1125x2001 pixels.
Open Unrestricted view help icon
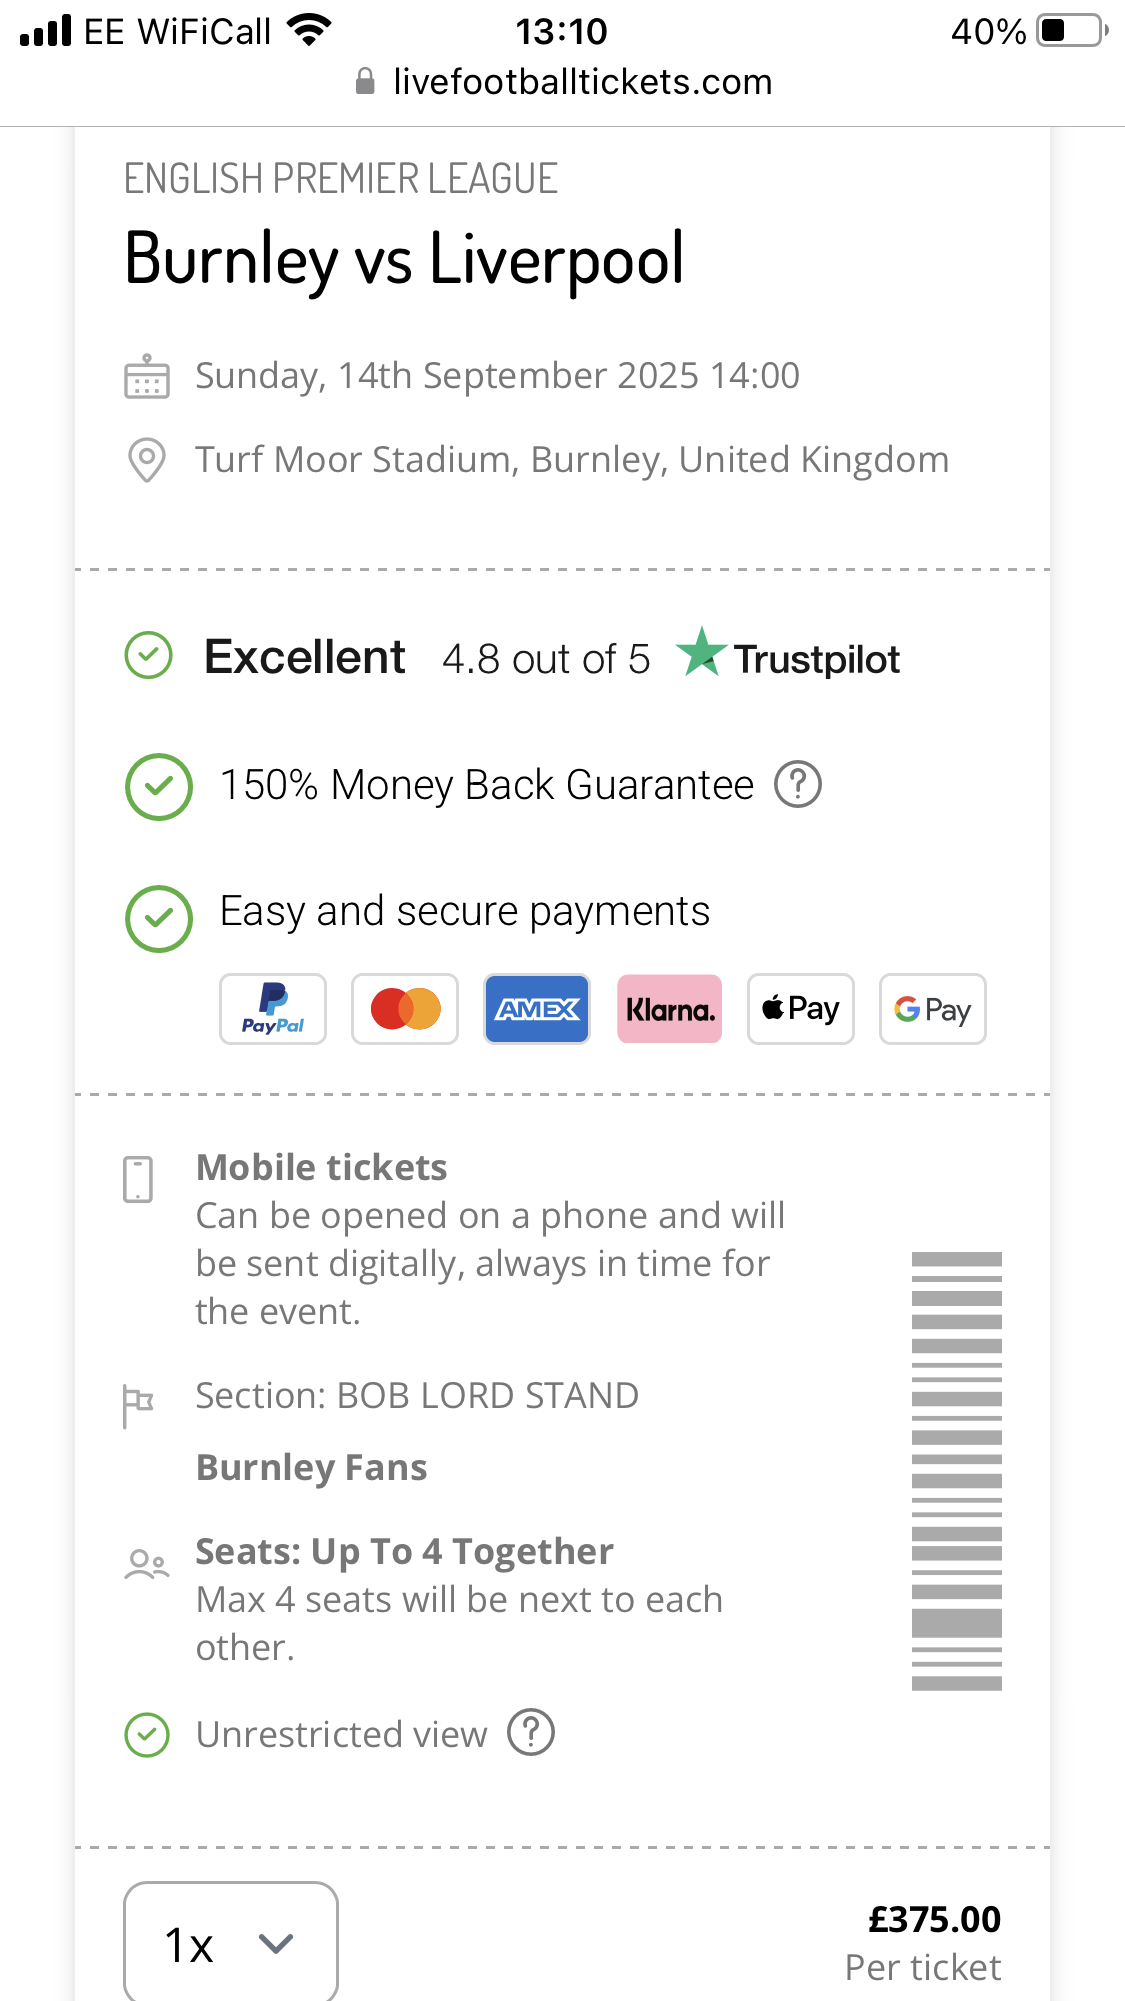pyautogui.click(x=531, y=1733)
